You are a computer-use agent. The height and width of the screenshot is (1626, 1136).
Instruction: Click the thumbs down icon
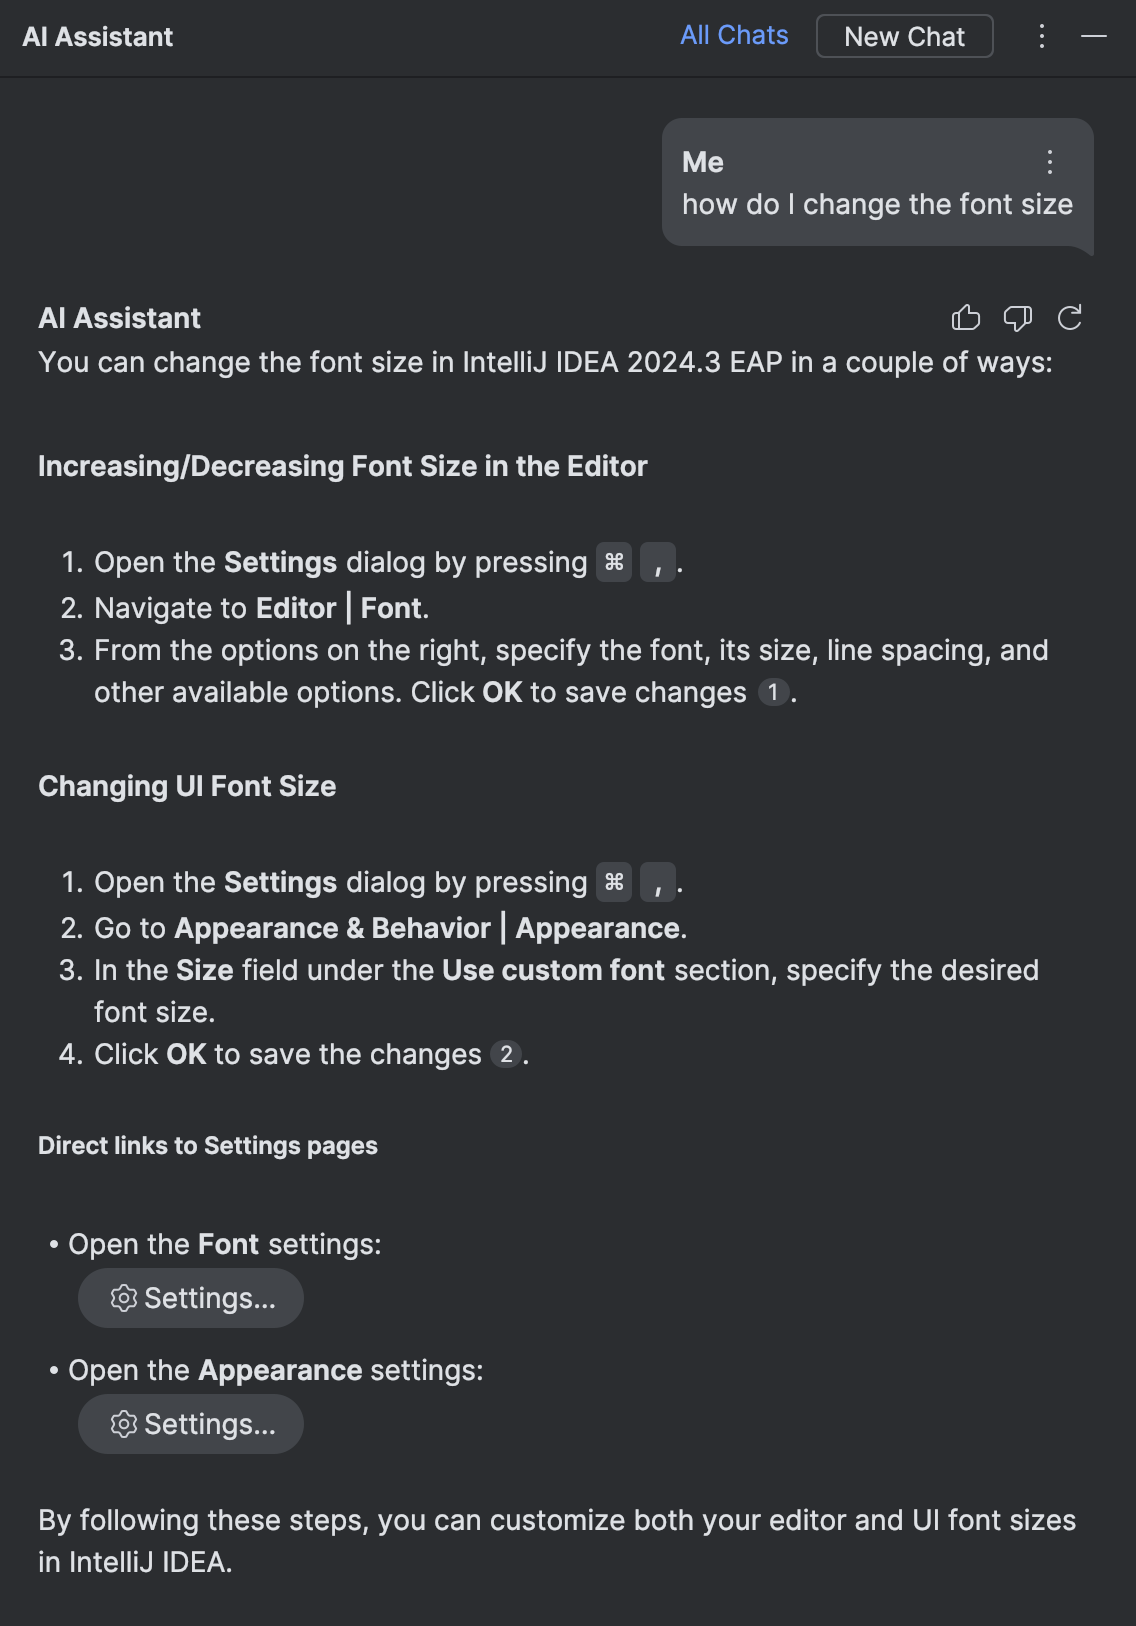click(x=1018, y=318)
